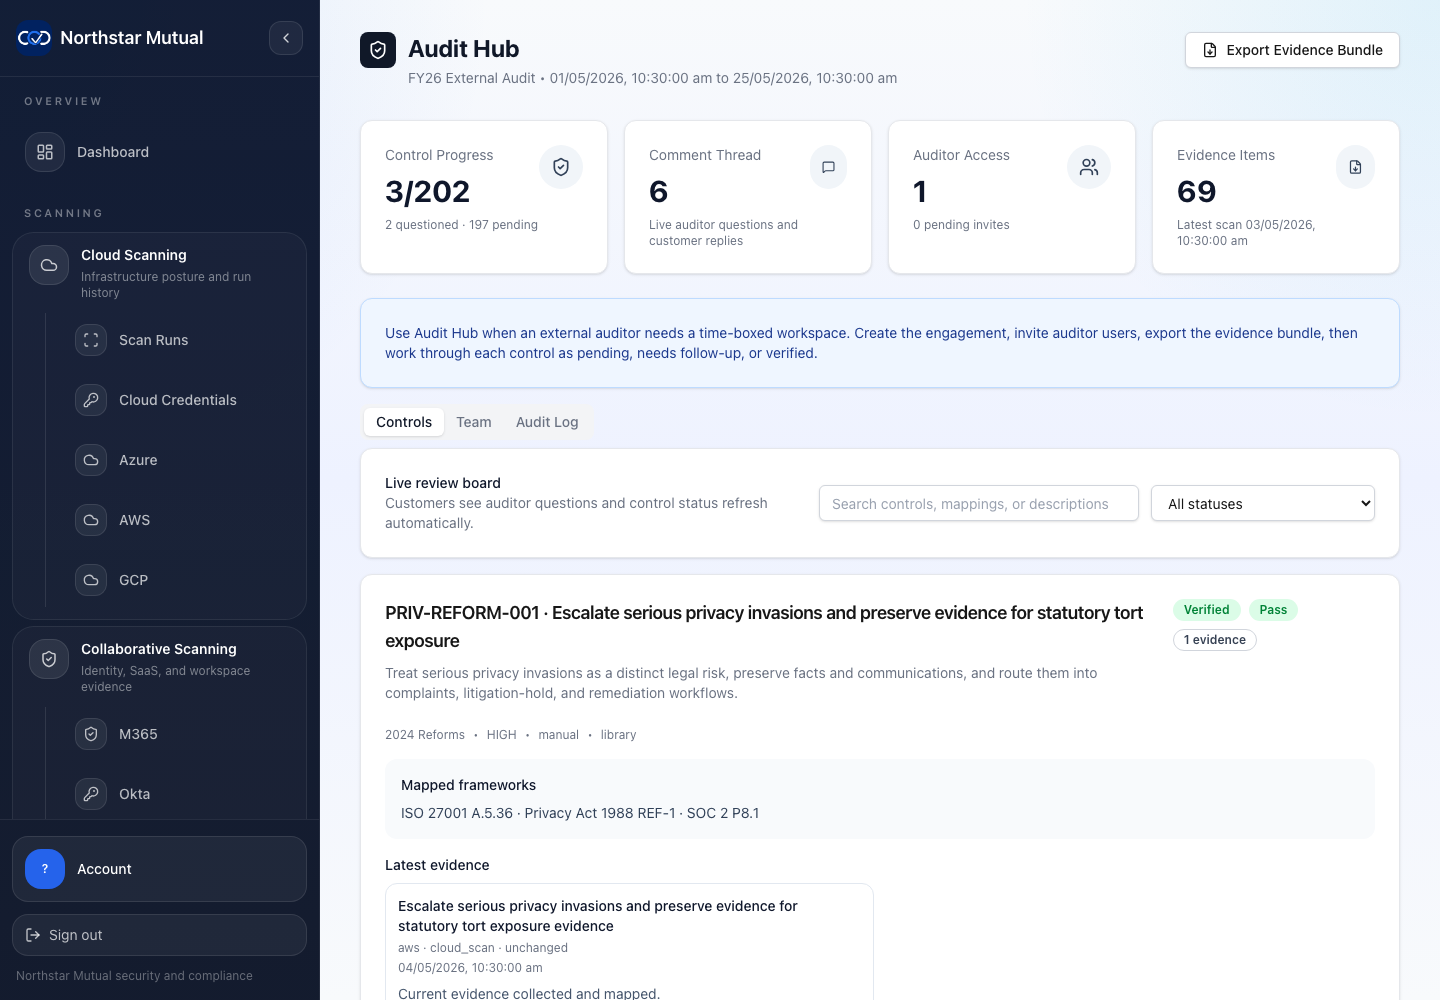Viewport: 1440px width, 1000px height.
Task: Click the Auditor Access users icon
Action: coord(1089,167)
